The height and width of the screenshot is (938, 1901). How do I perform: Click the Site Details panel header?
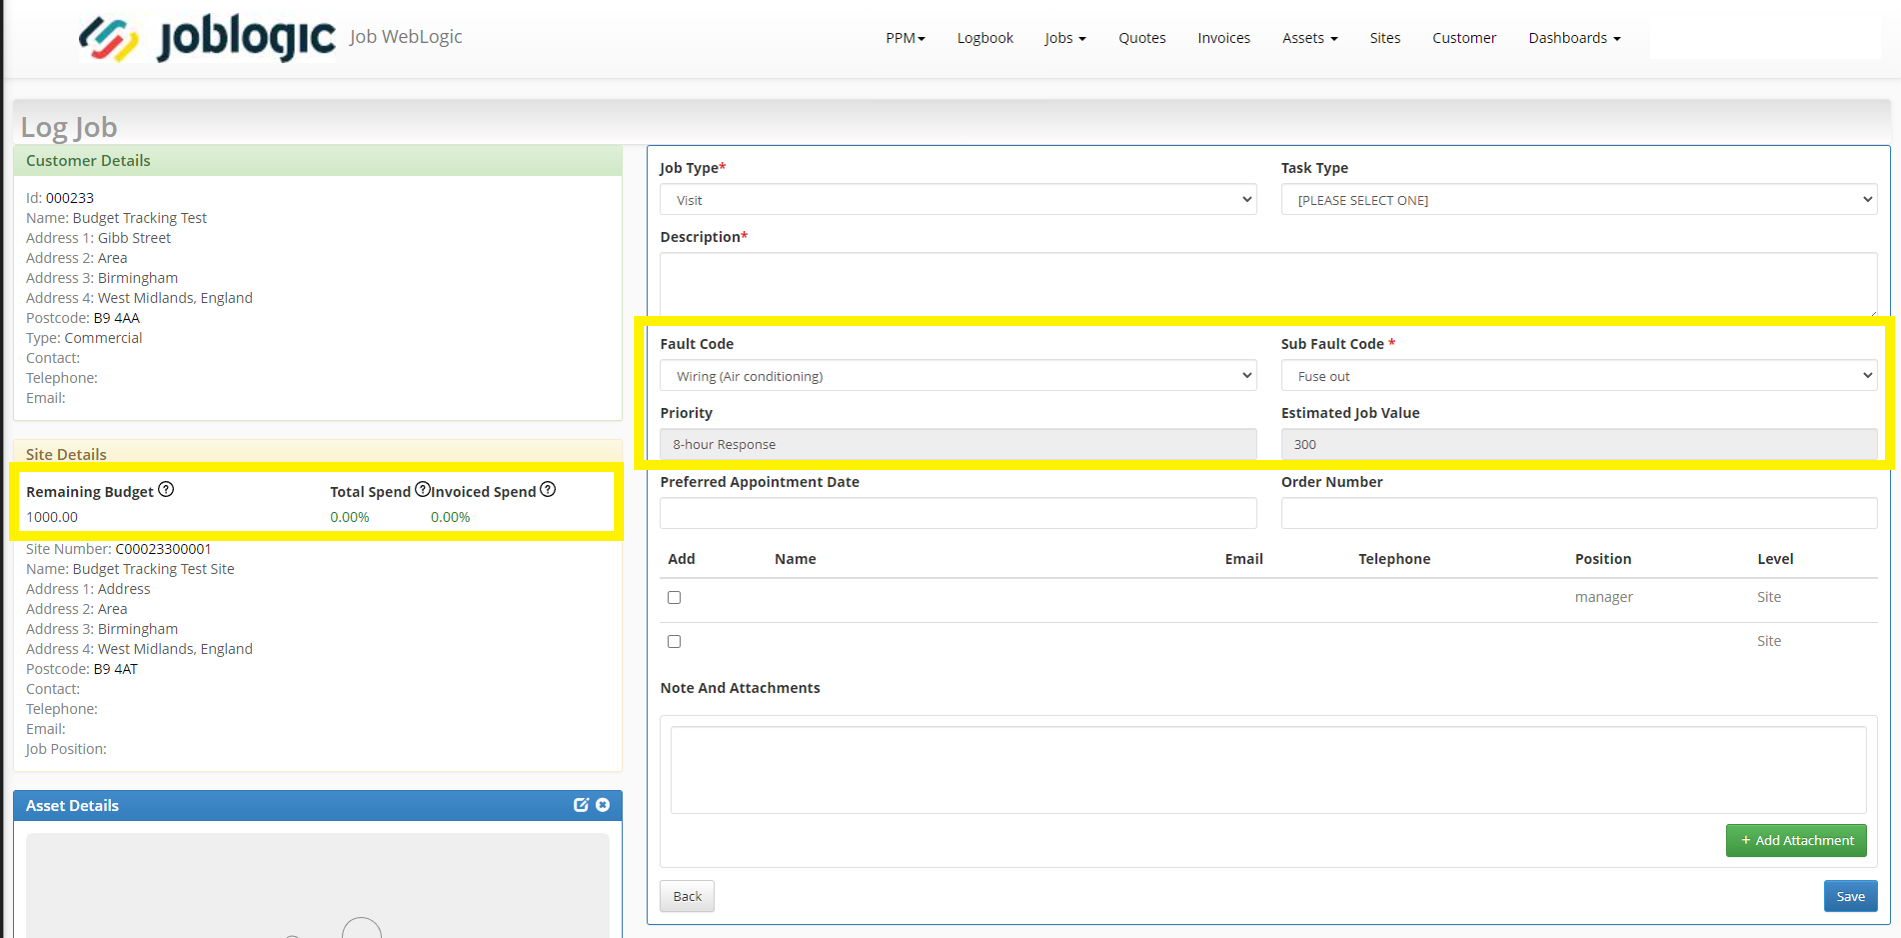[318, 454]
